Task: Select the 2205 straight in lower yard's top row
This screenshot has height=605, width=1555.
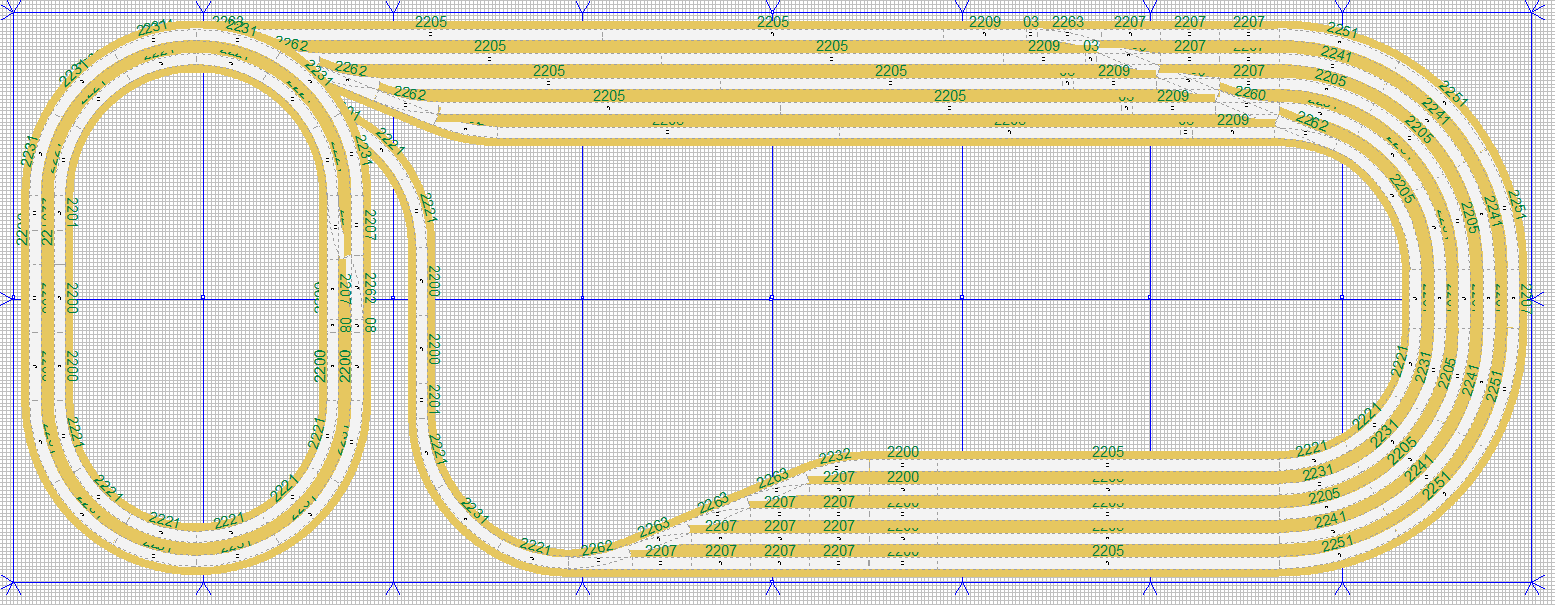Action: (1108, 453)
